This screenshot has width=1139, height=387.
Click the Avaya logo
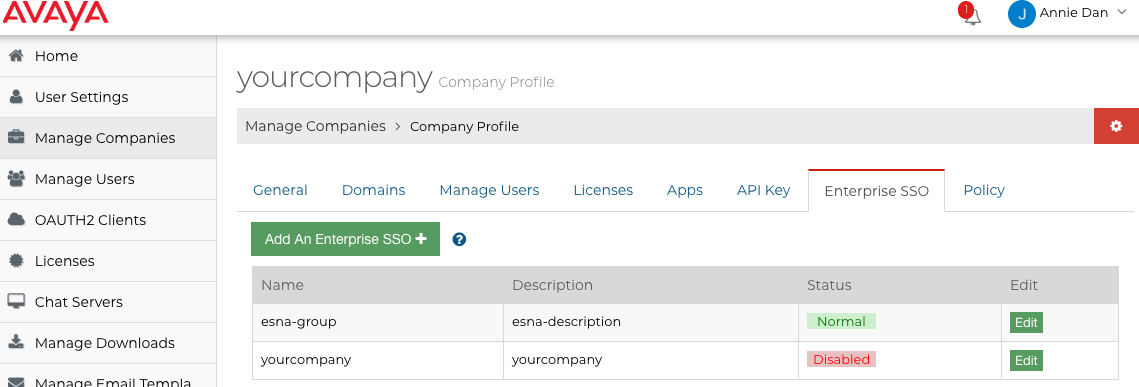(55, 15)
